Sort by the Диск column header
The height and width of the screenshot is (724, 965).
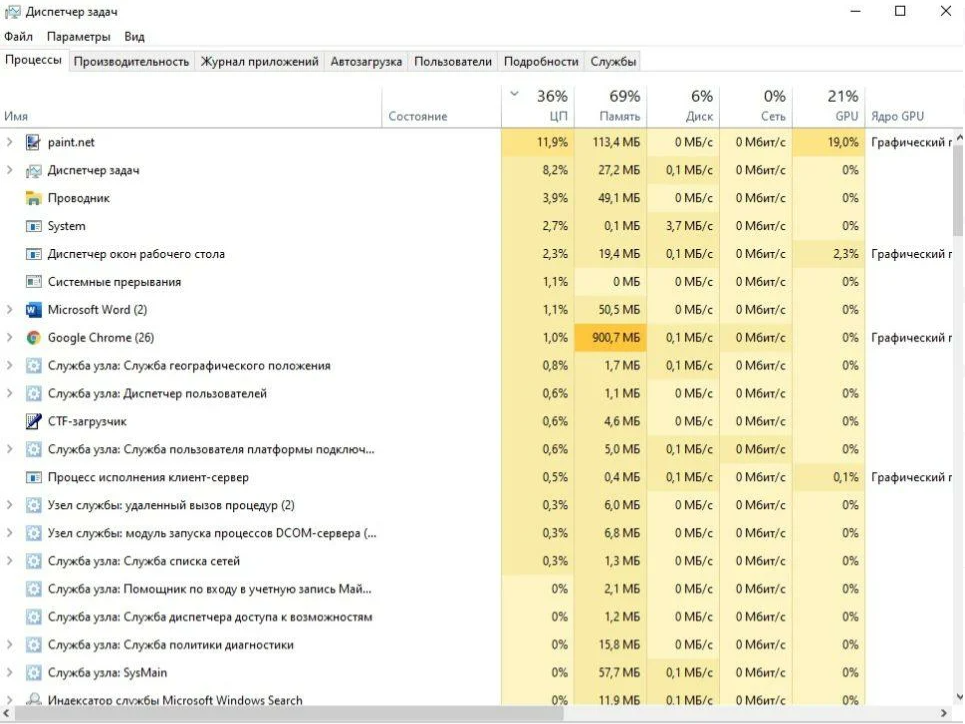683,106
